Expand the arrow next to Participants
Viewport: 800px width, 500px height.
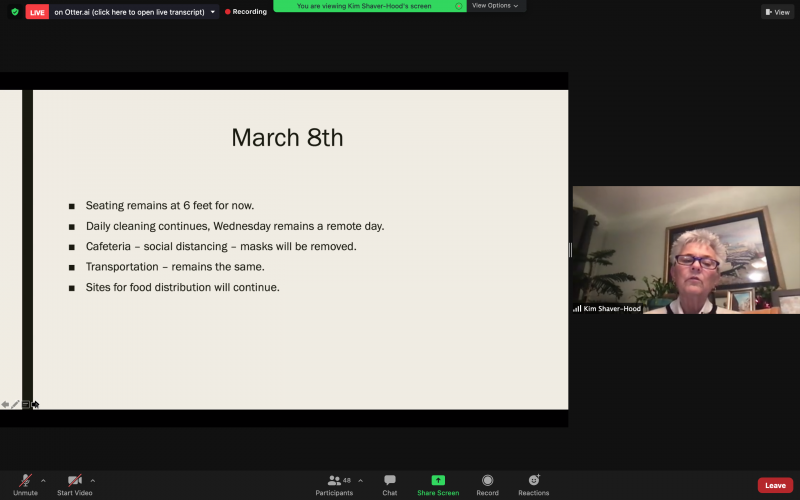click(361, 481)
